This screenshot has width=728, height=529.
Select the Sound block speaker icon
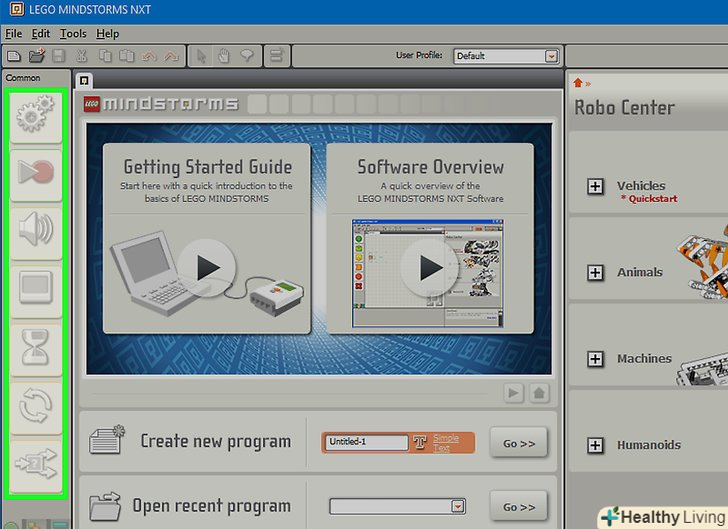[36, 233]
